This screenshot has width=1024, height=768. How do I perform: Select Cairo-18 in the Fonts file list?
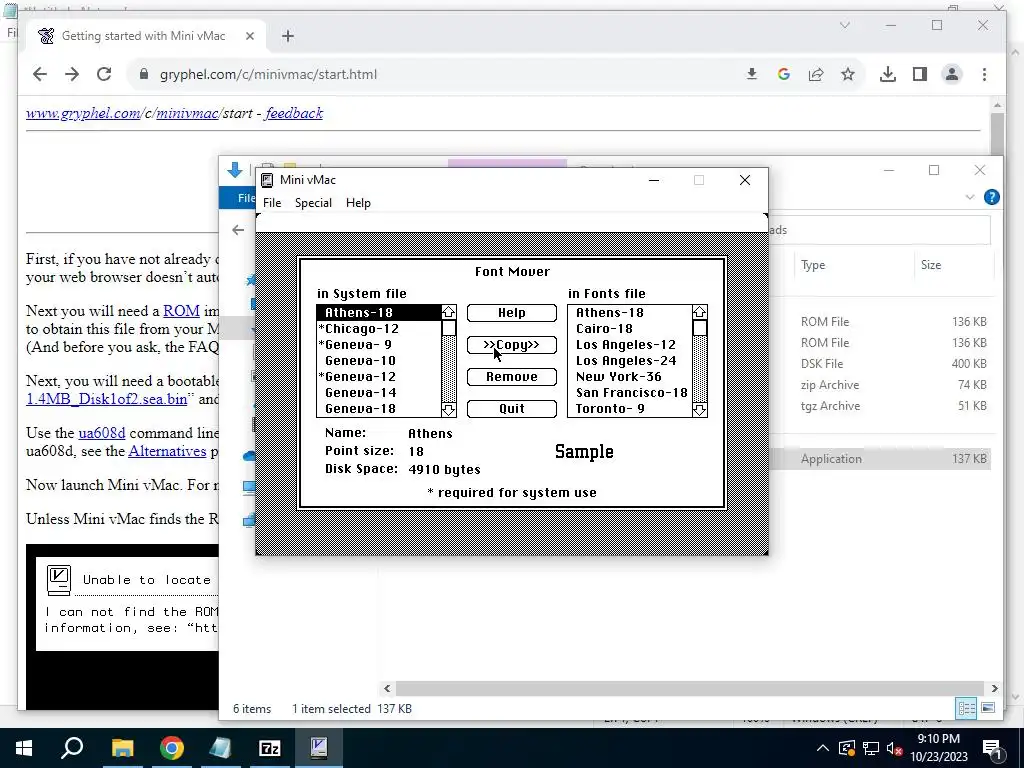click(630, 328)
